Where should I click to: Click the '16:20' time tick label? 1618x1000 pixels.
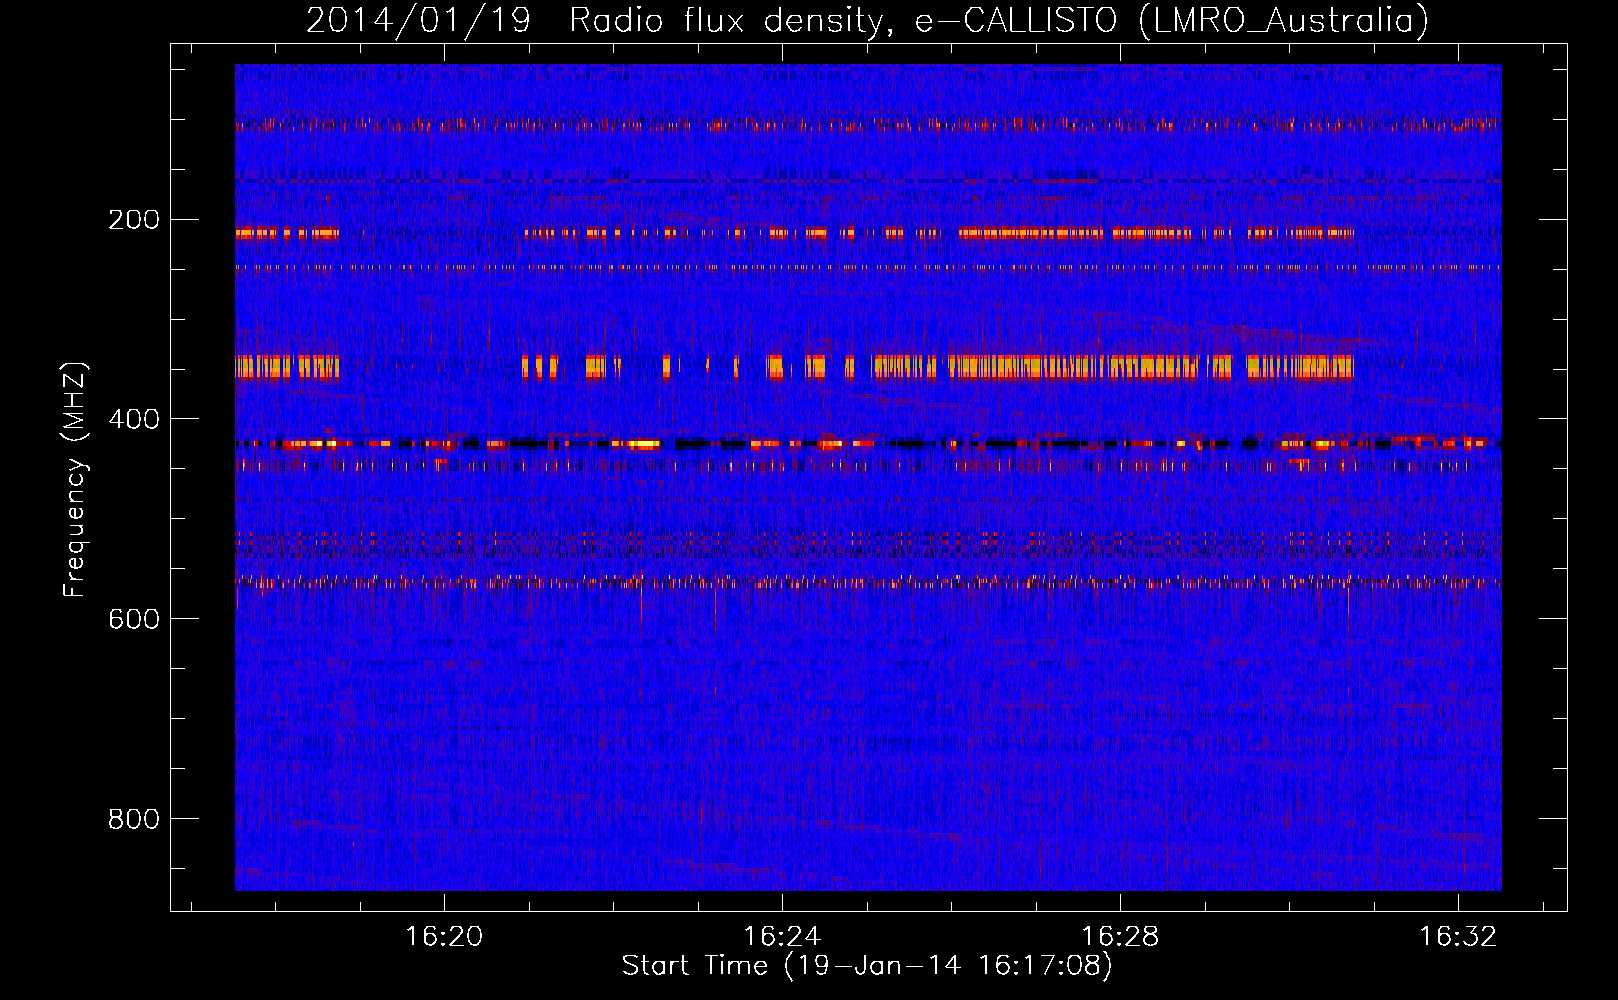(444, 936)
